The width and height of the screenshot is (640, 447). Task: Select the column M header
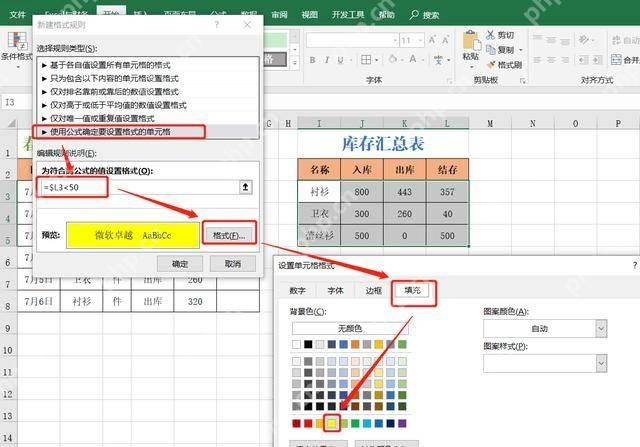pos(490,123)
